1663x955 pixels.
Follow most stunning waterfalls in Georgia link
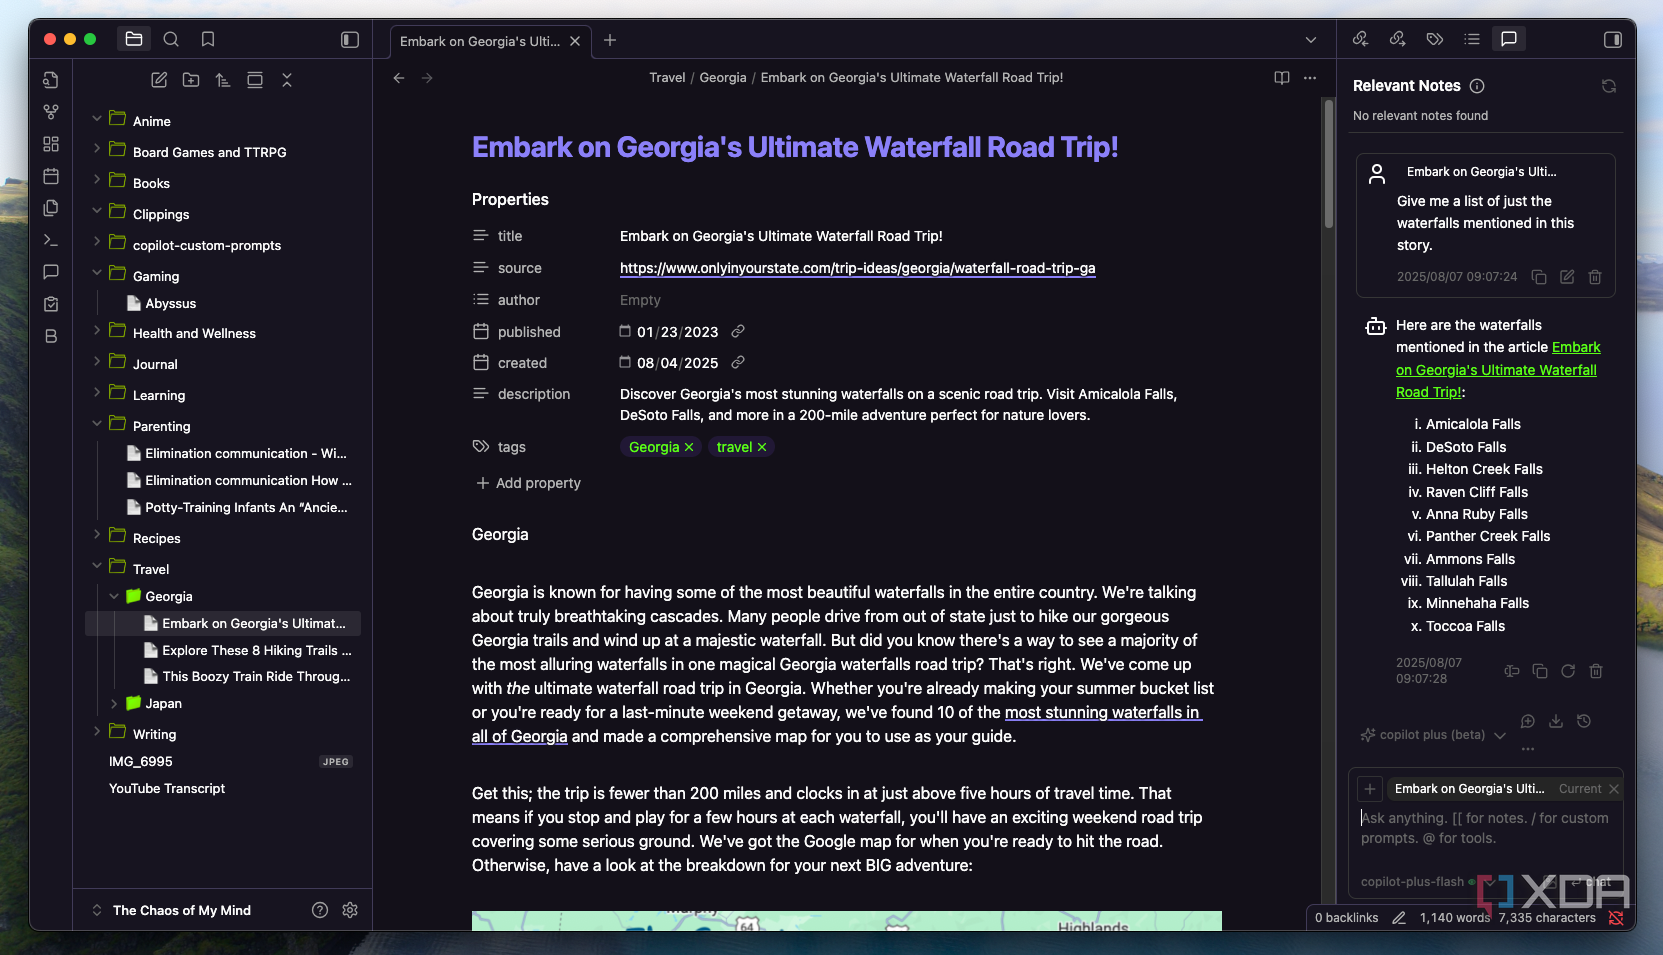[x=1102, y=712]
